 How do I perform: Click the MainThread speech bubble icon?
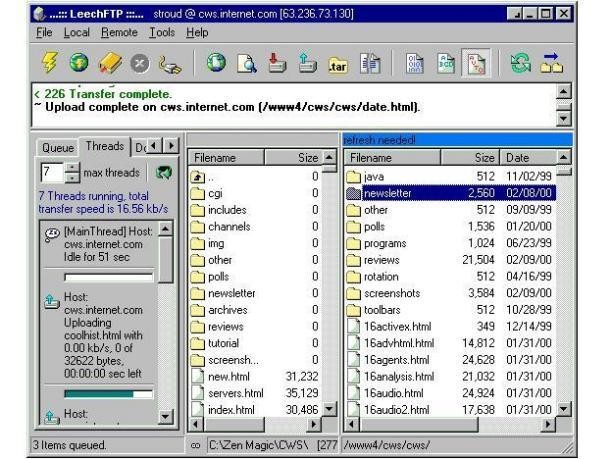(52, 234)
